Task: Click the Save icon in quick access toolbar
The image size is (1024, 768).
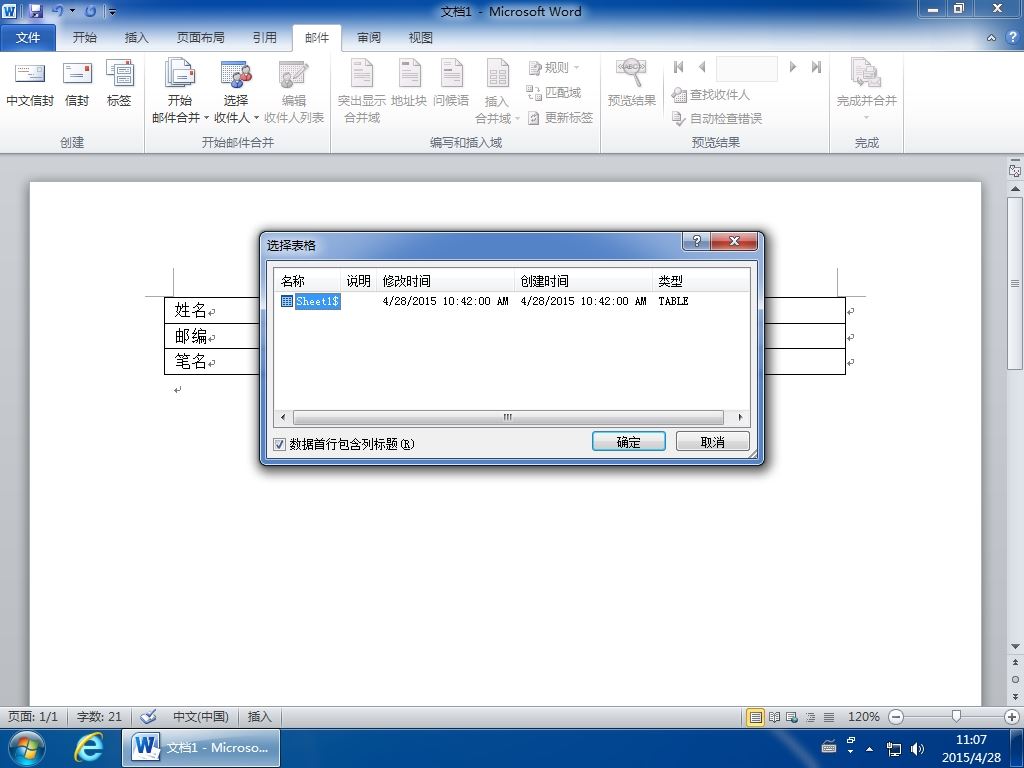Action: click(35, 11)
